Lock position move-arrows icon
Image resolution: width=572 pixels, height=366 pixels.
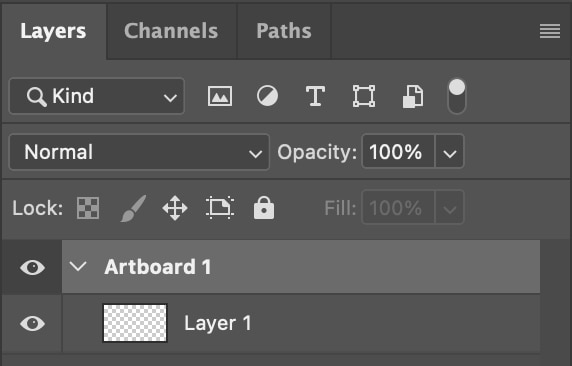[x=175, y=208]
